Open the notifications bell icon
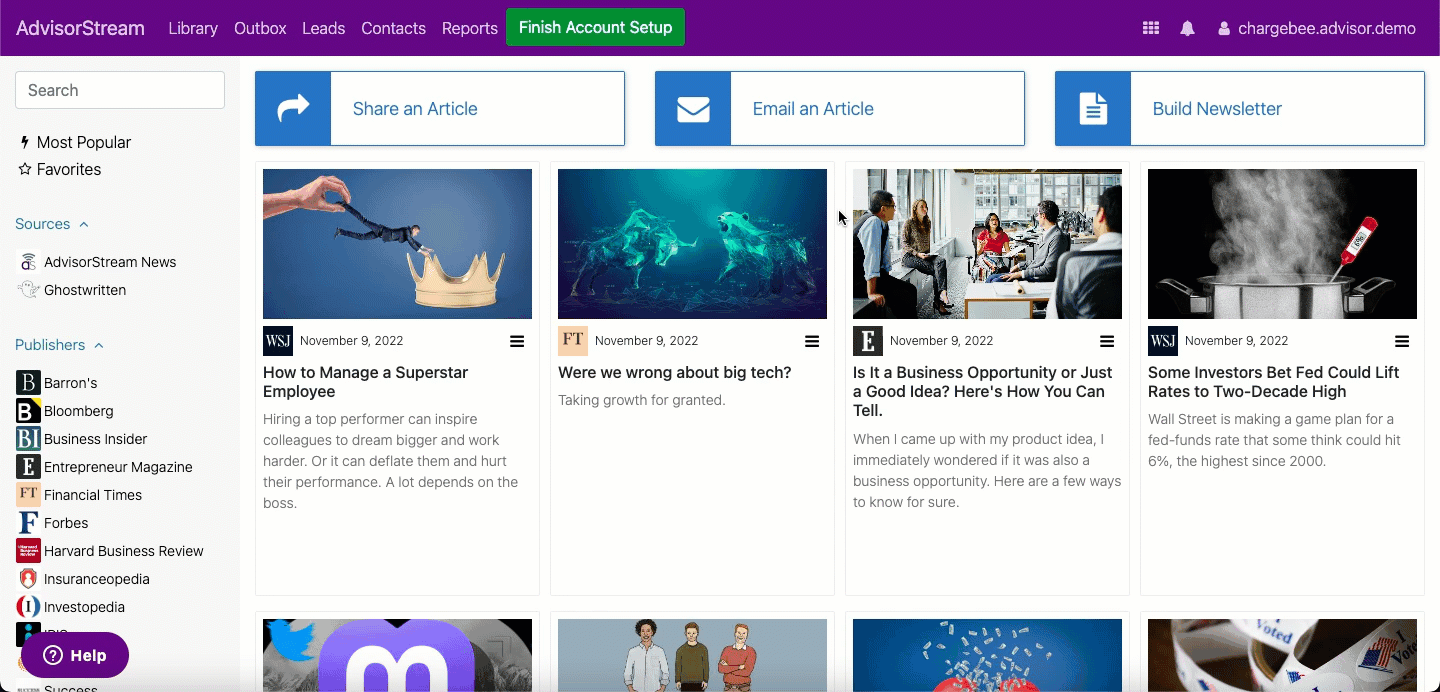Screen dimensions: 1440x692 point(1187,29)
